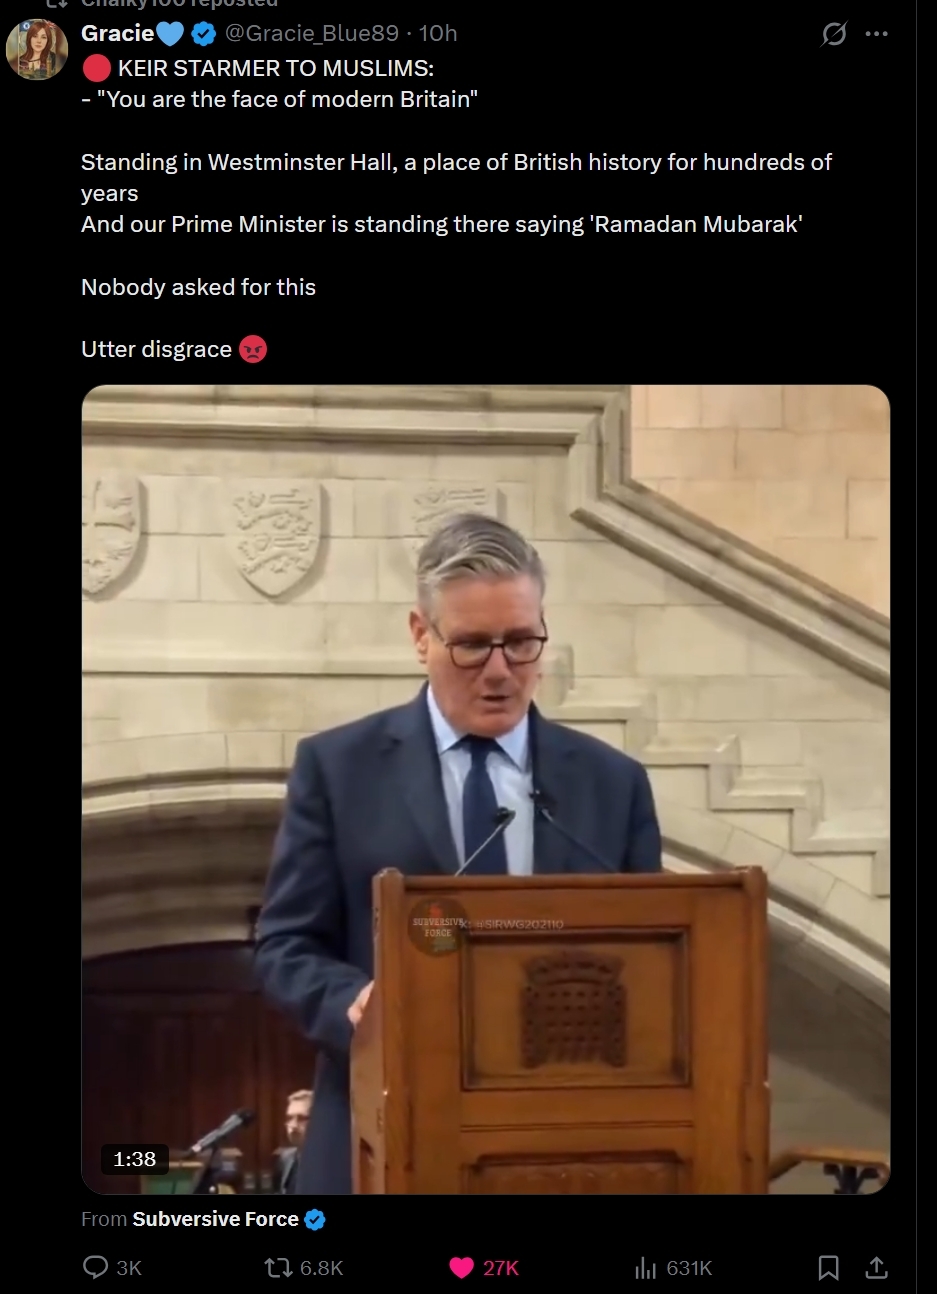Viewport: 937px width, 1294px height.
Task: View post analytics bar-chart icon
Action: click(645, 1268)
